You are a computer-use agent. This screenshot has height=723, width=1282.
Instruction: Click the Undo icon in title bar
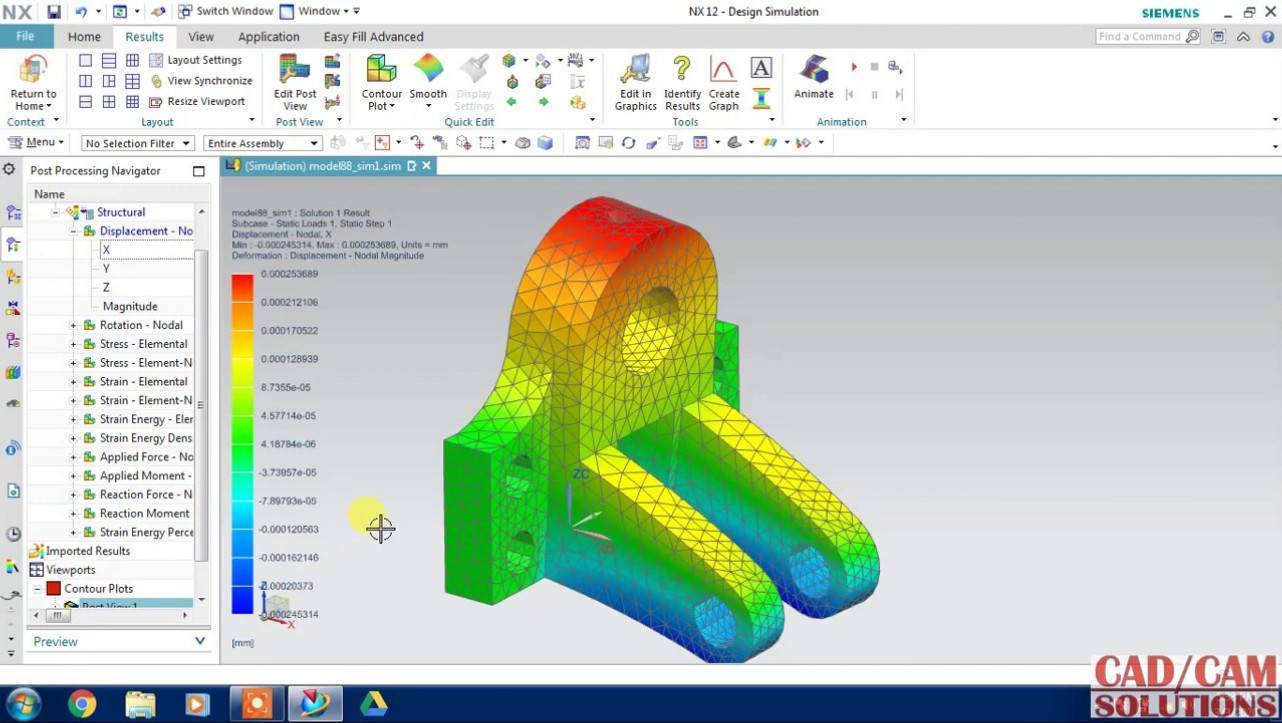click(81, 12)
